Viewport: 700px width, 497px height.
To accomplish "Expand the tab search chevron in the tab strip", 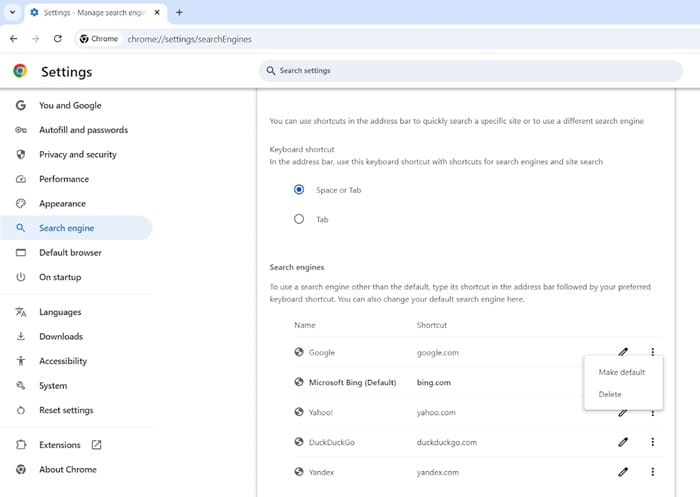I will 12,13.
